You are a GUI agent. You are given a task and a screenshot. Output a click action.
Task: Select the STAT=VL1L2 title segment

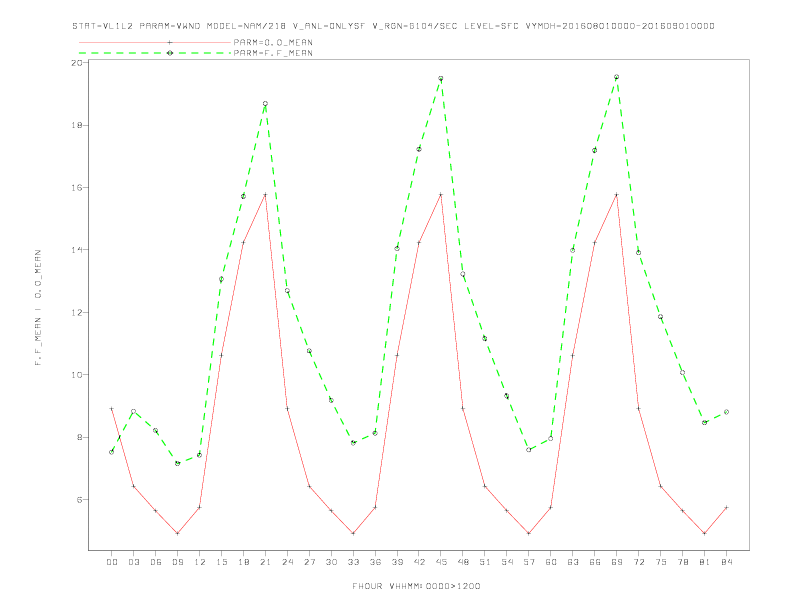[x=103, y=26]
